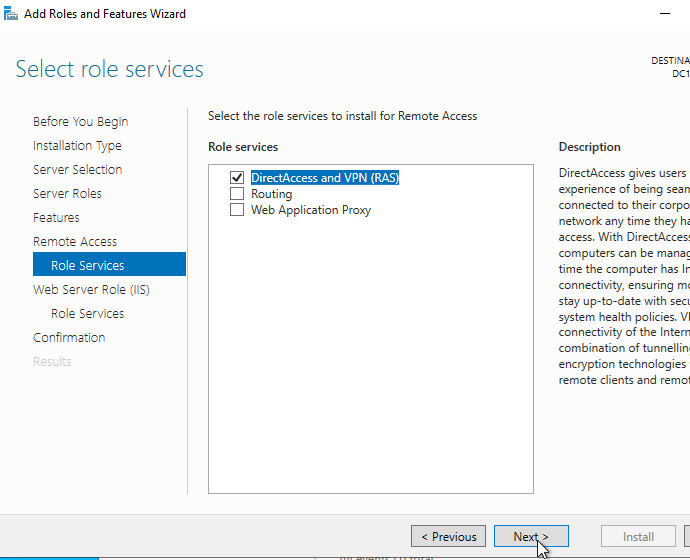The width and height of the screenshot is (690, 560).
Task: Enable the Routing role service checkbox
Action: click(237, 194)
